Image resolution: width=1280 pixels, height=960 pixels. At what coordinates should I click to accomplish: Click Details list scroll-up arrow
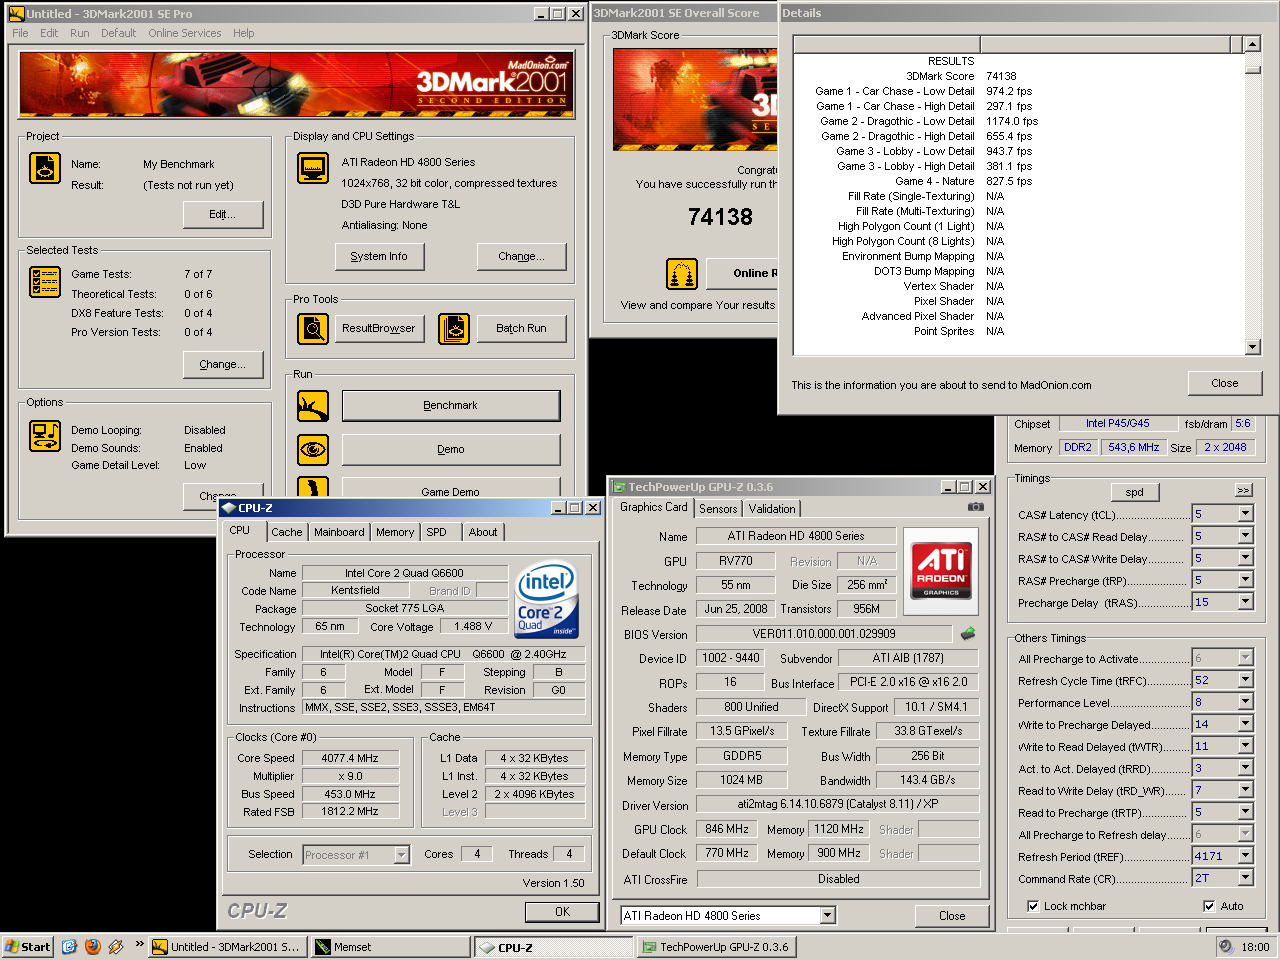[x=1253, y=44]
